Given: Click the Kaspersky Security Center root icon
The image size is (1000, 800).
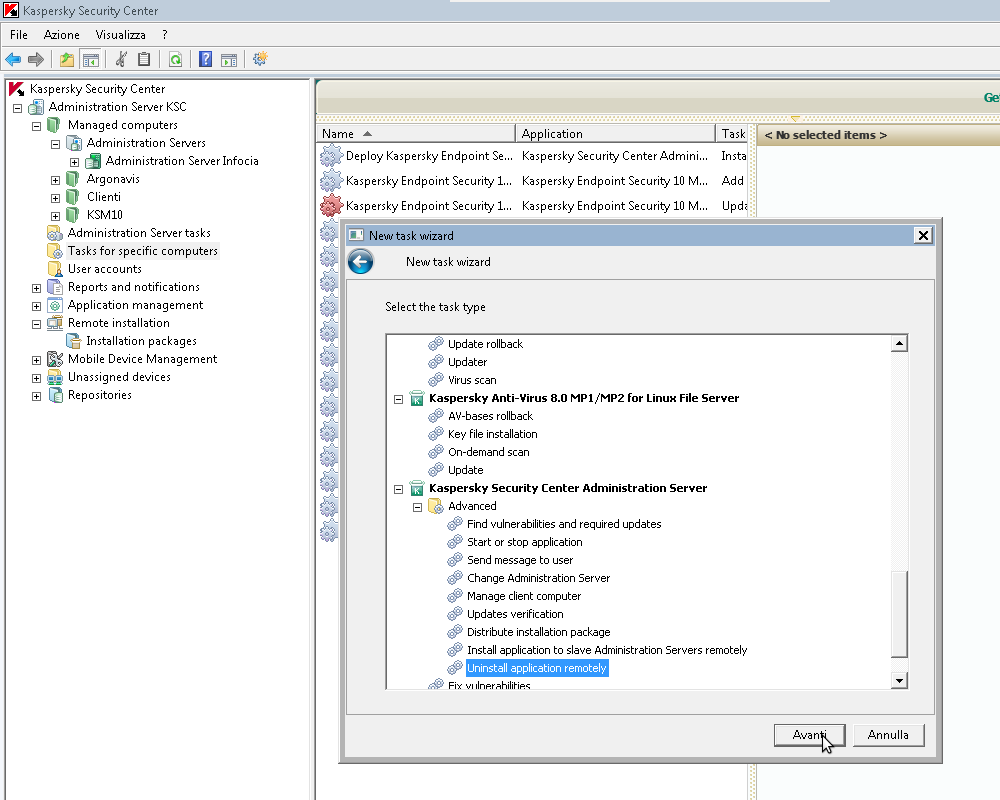Looking at the screenshot, I should tap(17, 89).
